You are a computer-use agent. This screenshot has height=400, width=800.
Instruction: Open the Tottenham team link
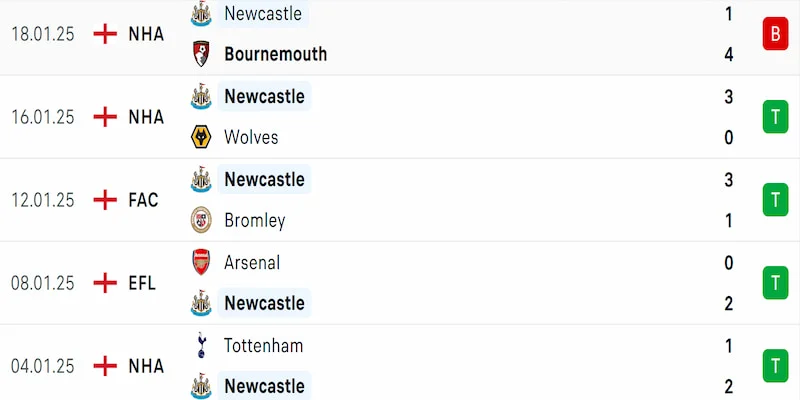pyautogui.click(x=264, y=346)
